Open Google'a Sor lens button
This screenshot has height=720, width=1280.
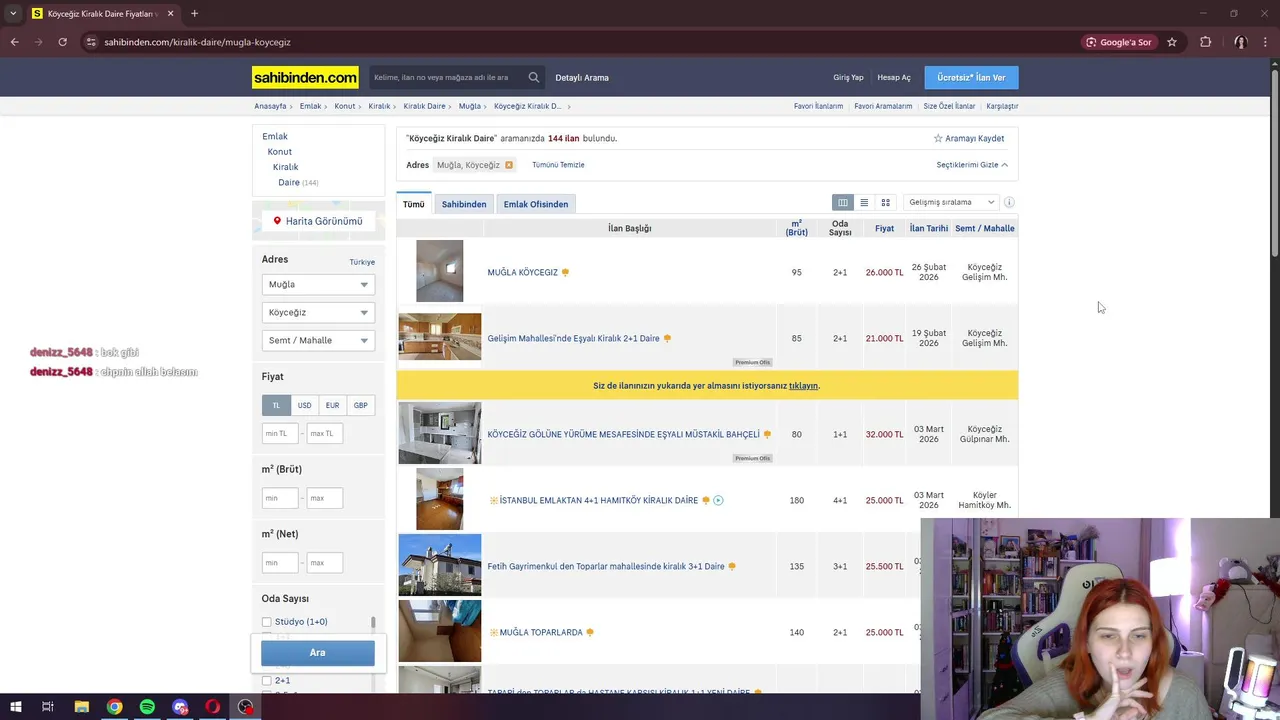pos(1118,42)
